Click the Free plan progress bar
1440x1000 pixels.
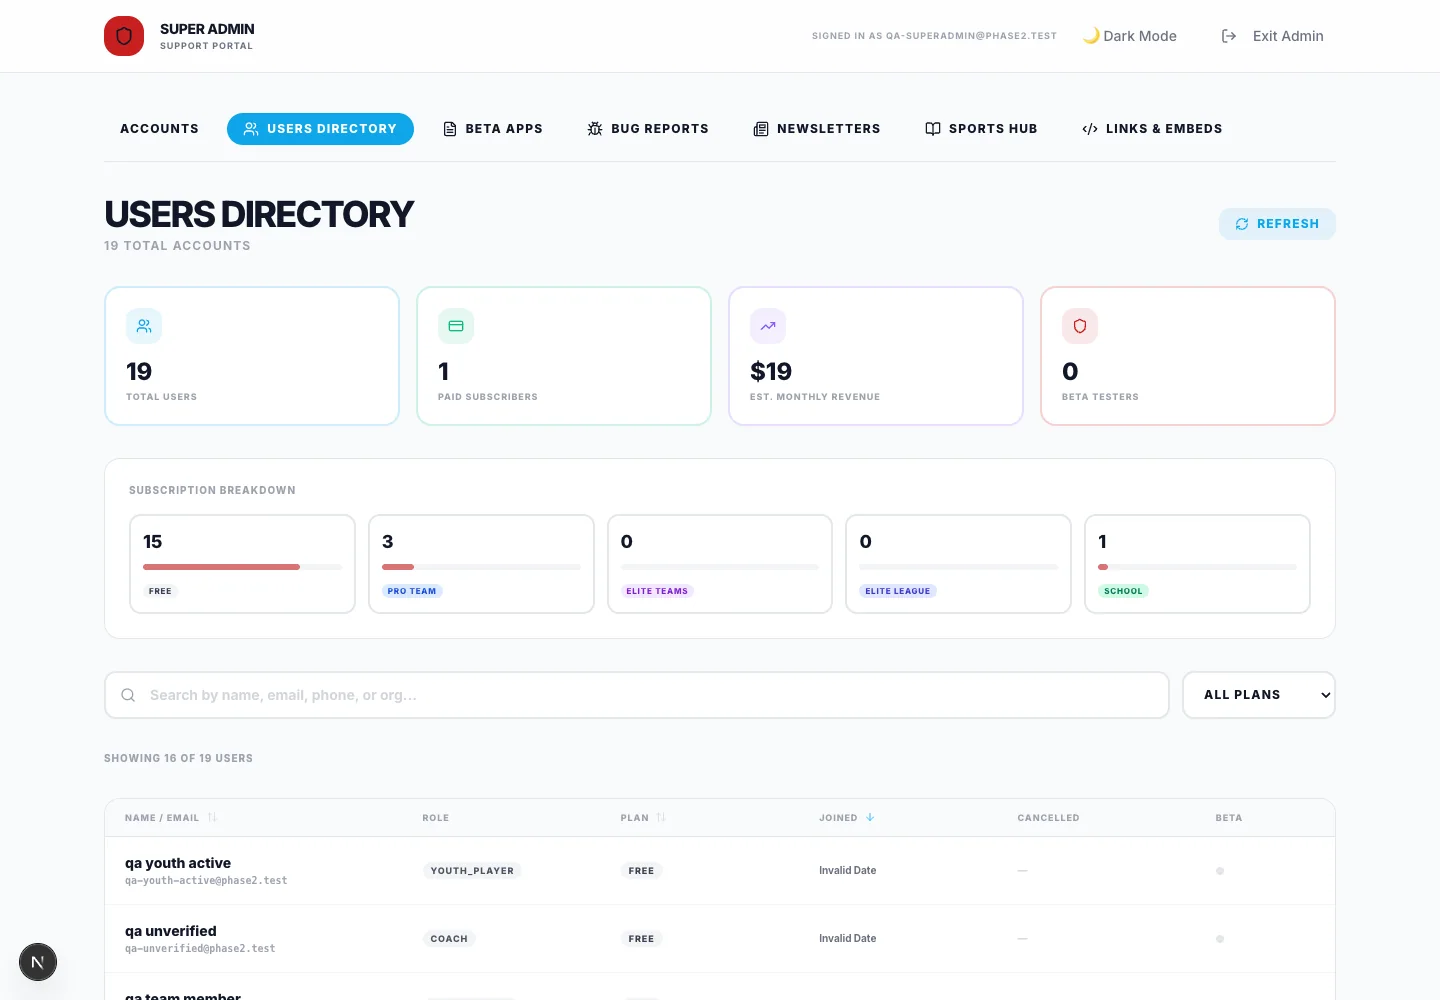point(242,567)
